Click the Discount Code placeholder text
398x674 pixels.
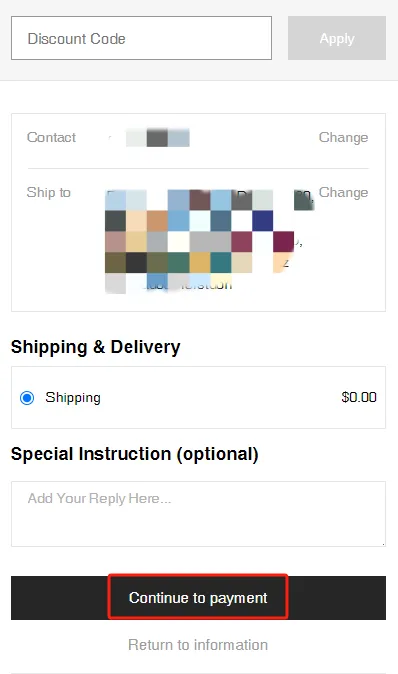point(77,39)
